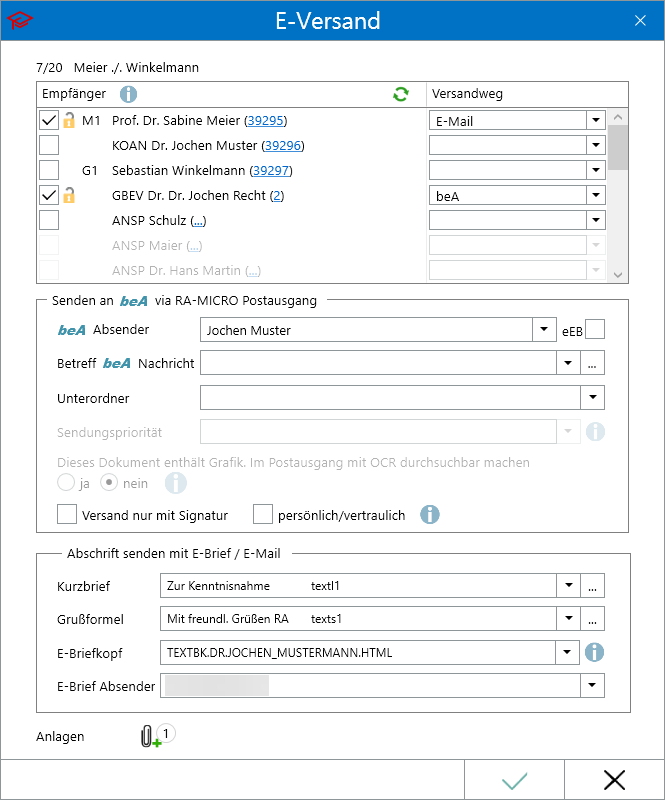Uncheck recipient GBEV Dr. Dr. Jochen Recht
The image size is (665, 800).
[x=49, y=195]
